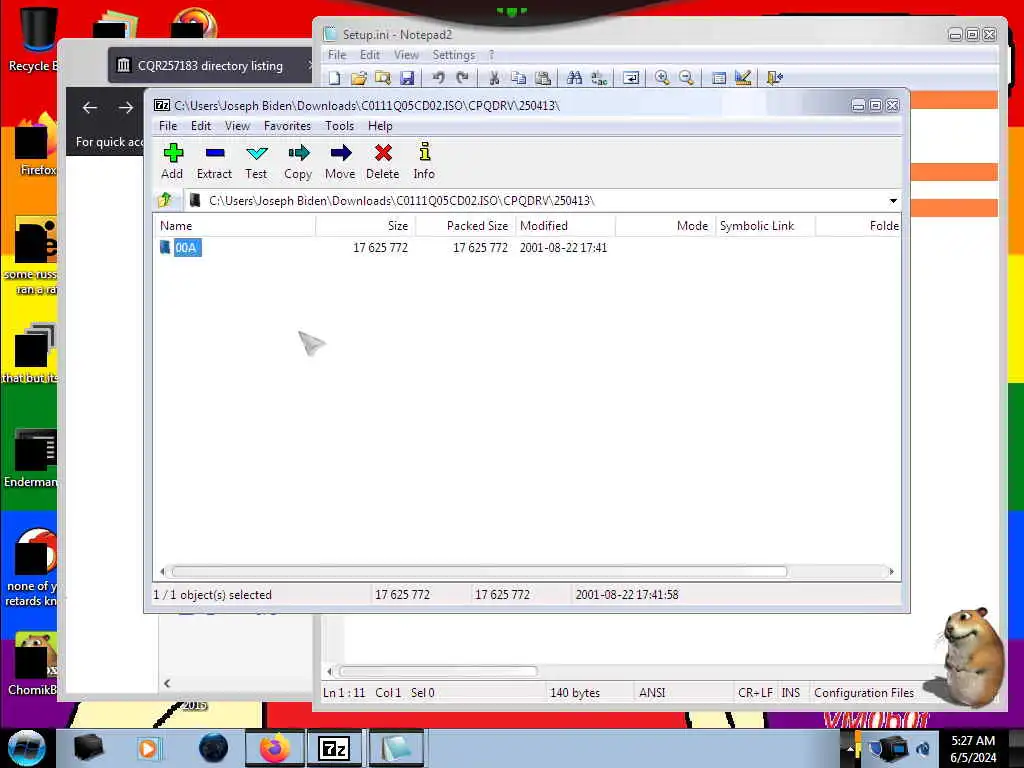The width and height of the screenshot is (1024, 768).
Task: Click the Cut scissors icon in Notepad2
Action: tap(494, 78)
